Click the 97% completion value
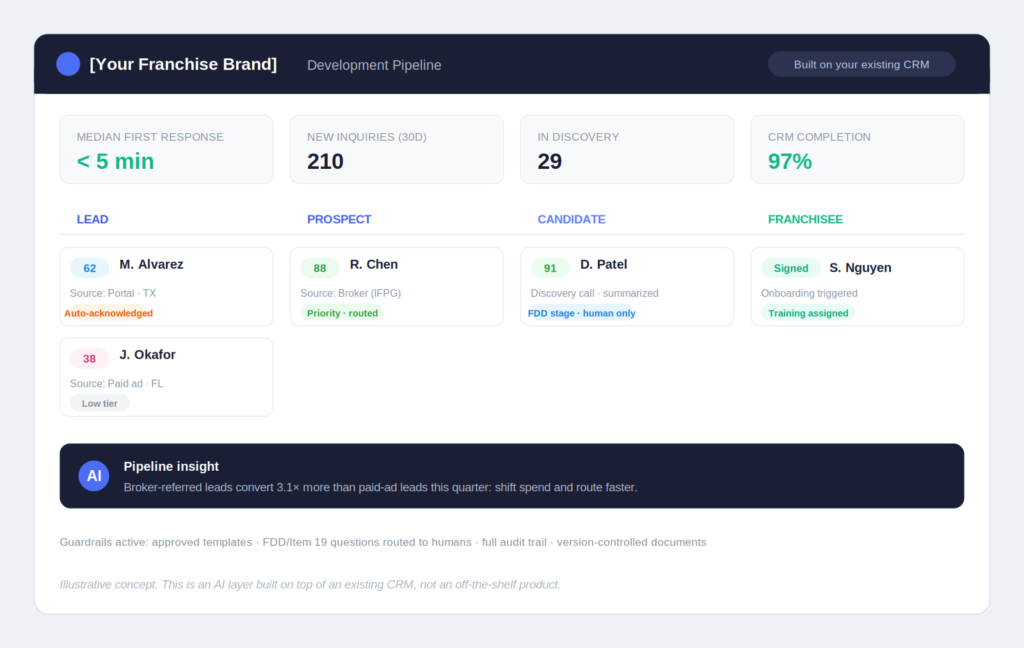 790,161
